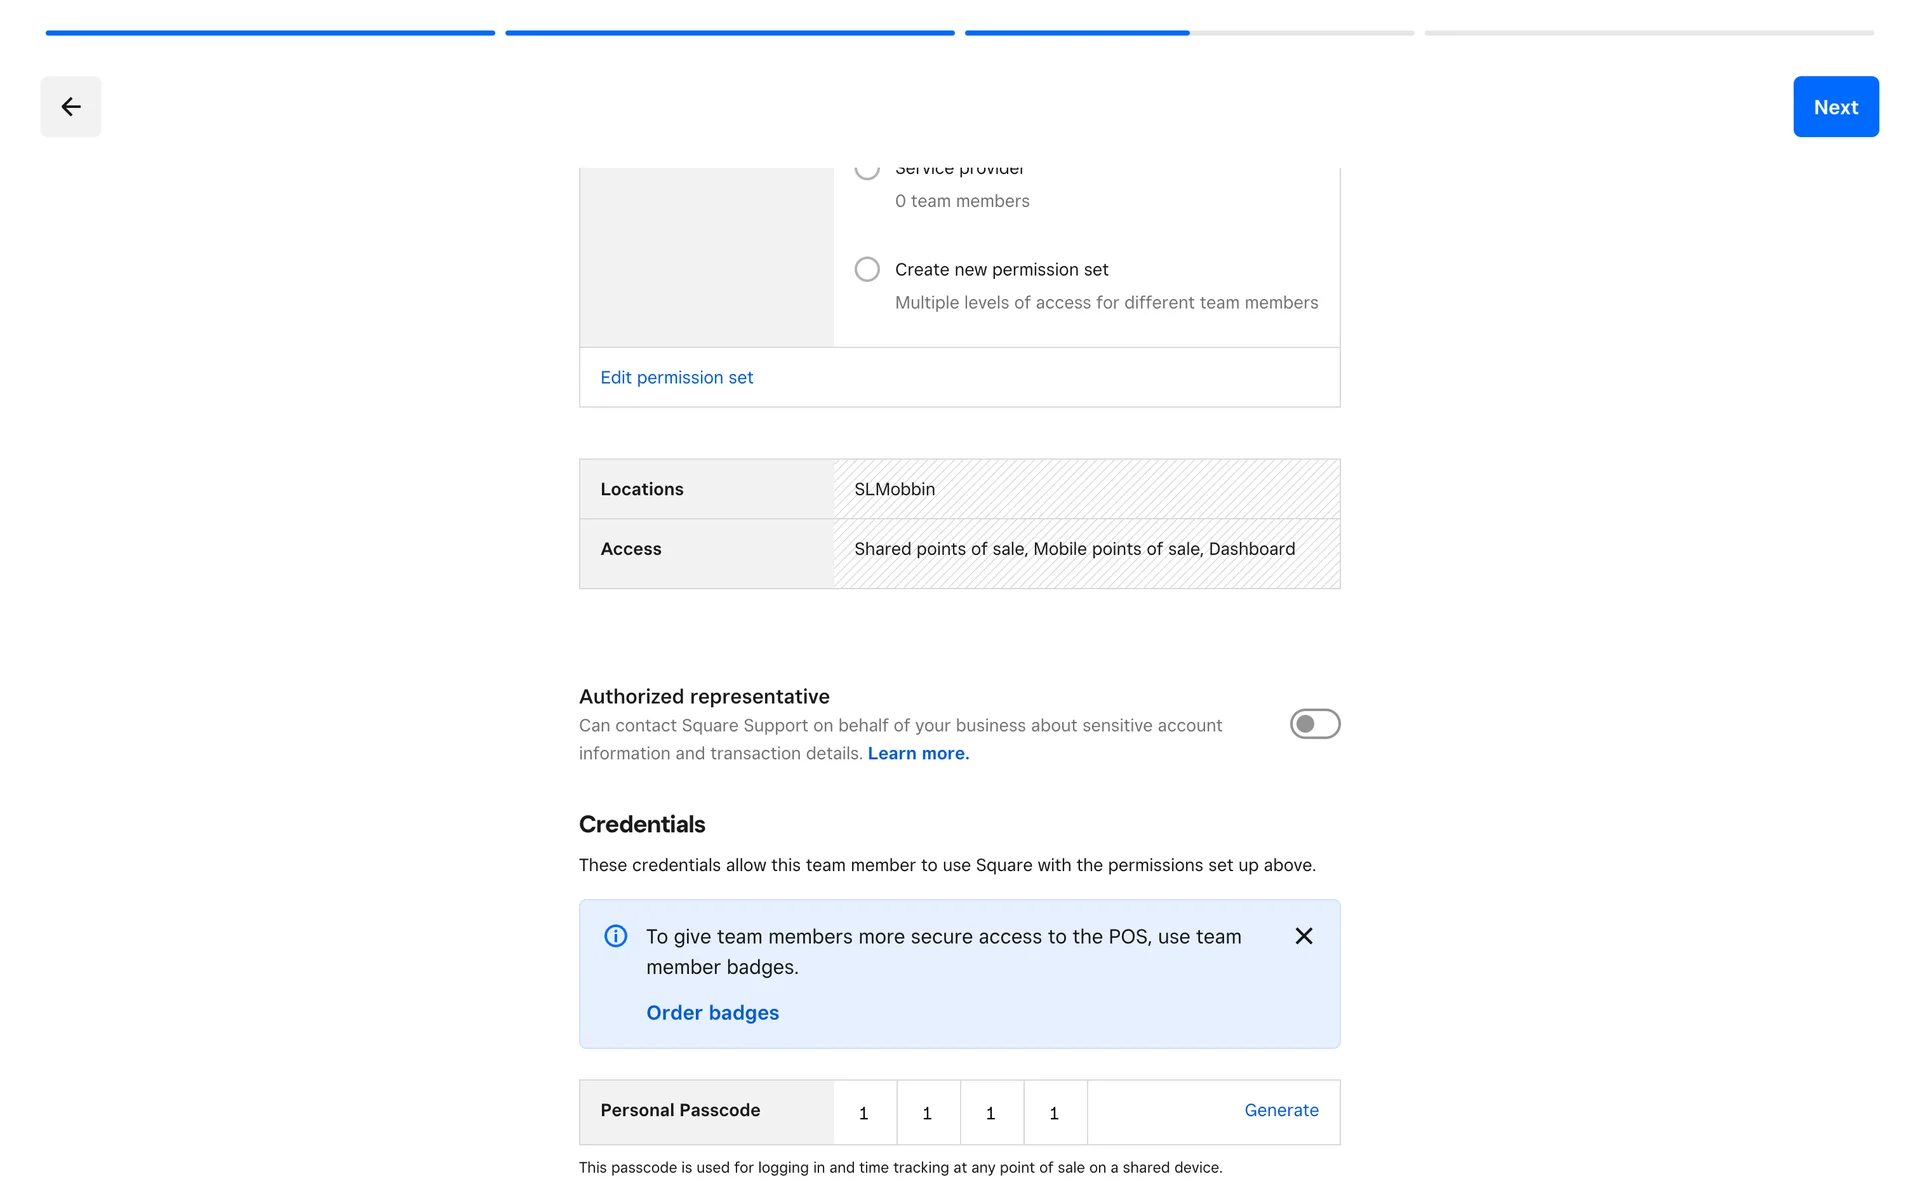
Task: Generate a new personal passcode
Action: (1281, 1110)
